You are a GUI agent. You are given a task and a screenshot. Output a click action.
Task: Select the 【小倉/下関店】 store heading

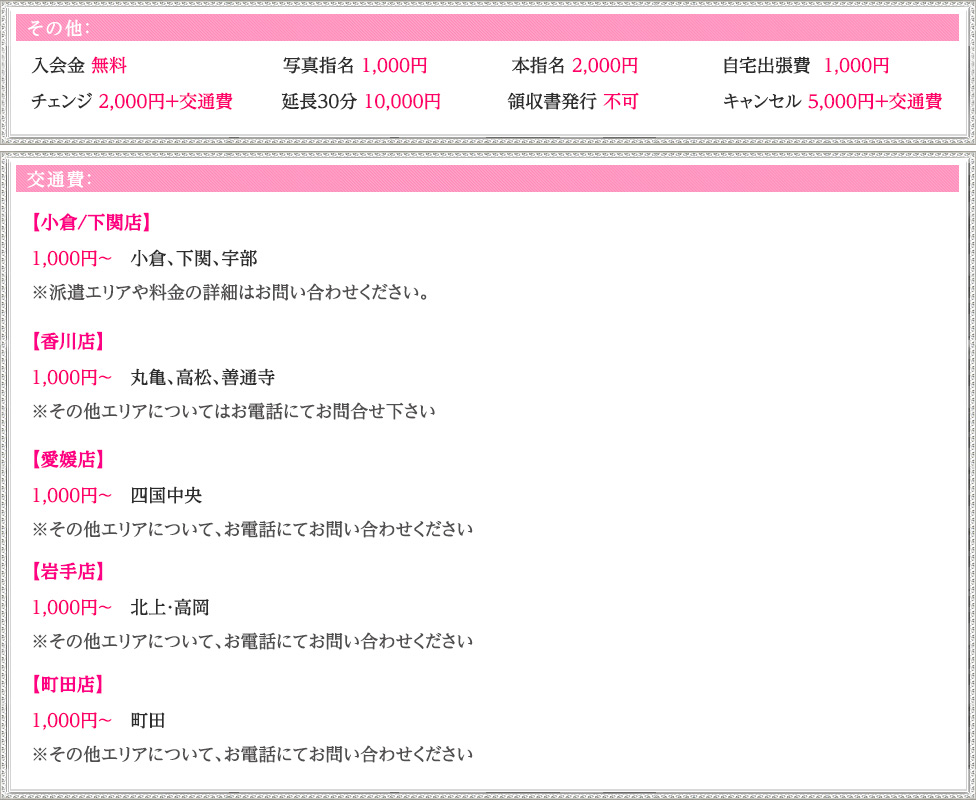tap(90, 223)
